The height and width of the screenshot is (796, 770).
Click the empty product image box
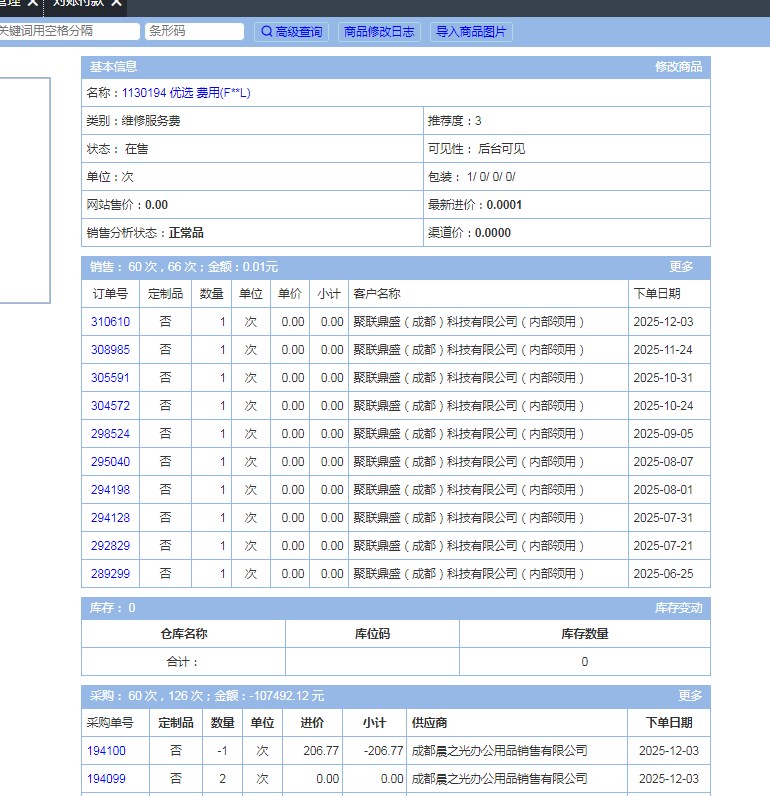[x=24, y=190]
